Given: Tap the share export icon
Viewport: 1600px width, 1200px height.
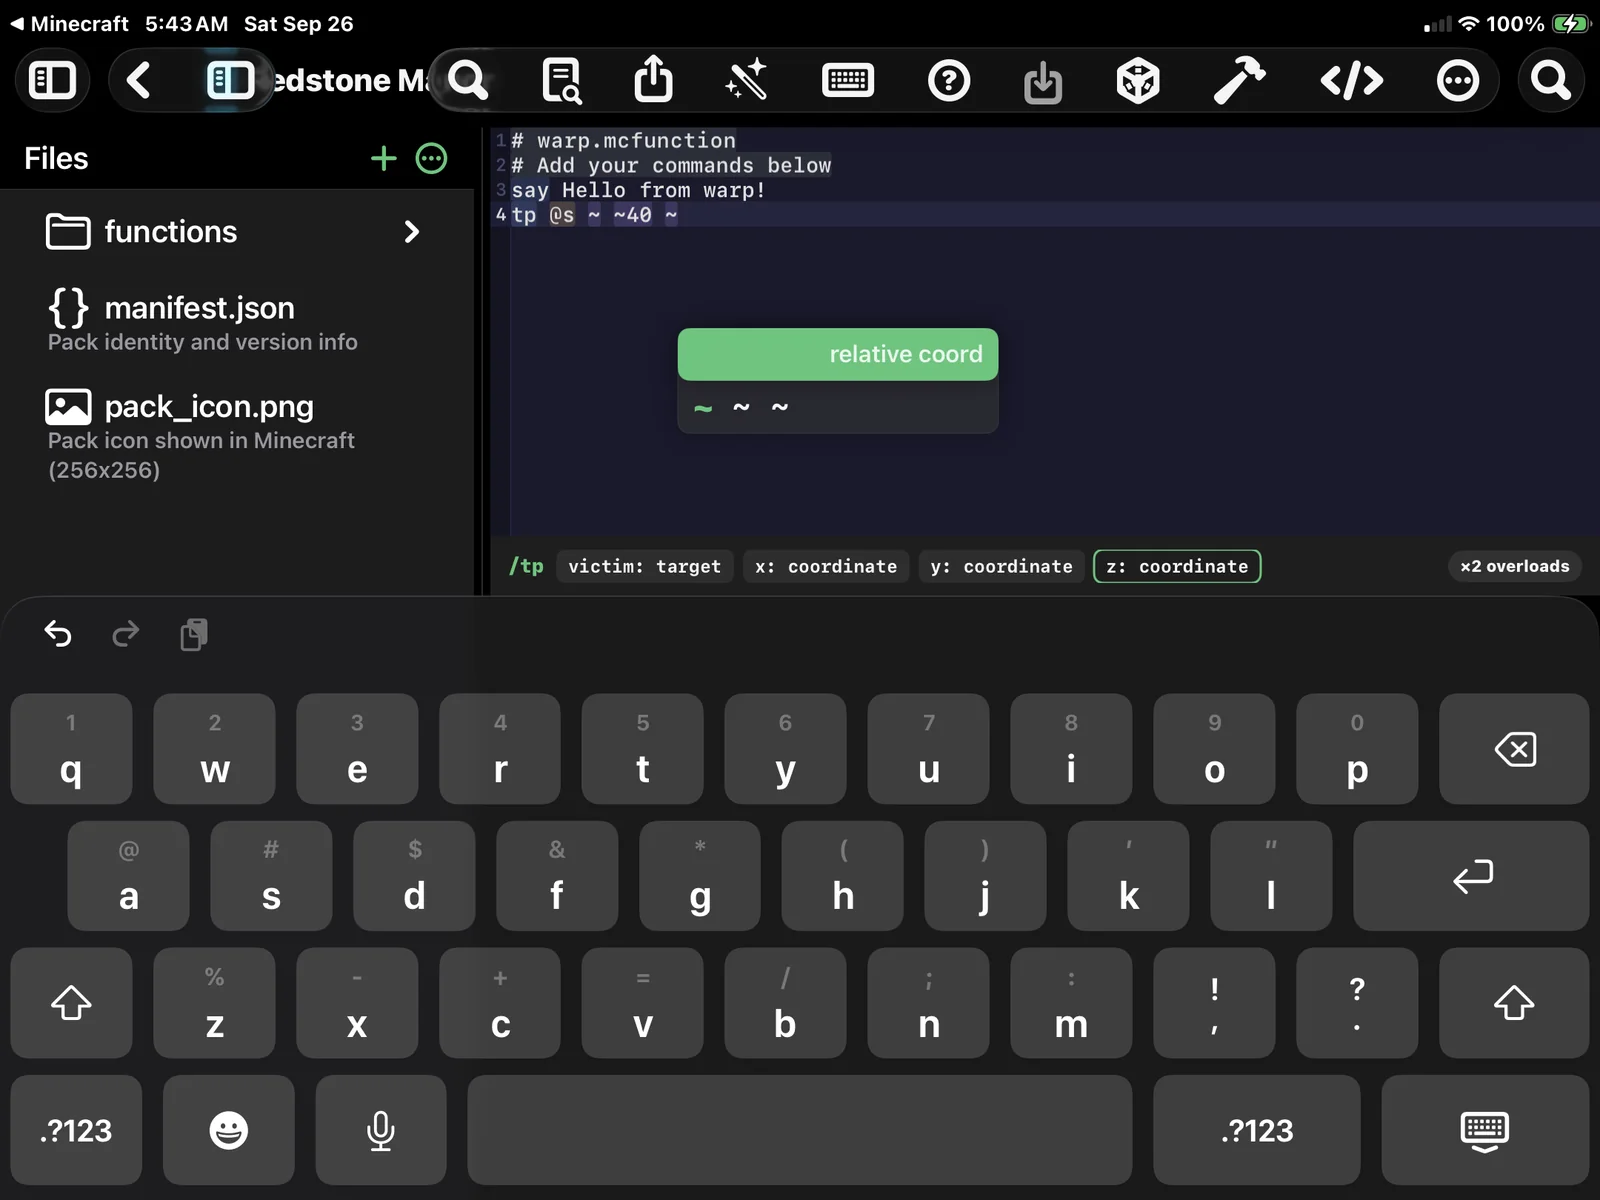Looking at the screenshot, I should click(x=654, y=79).
